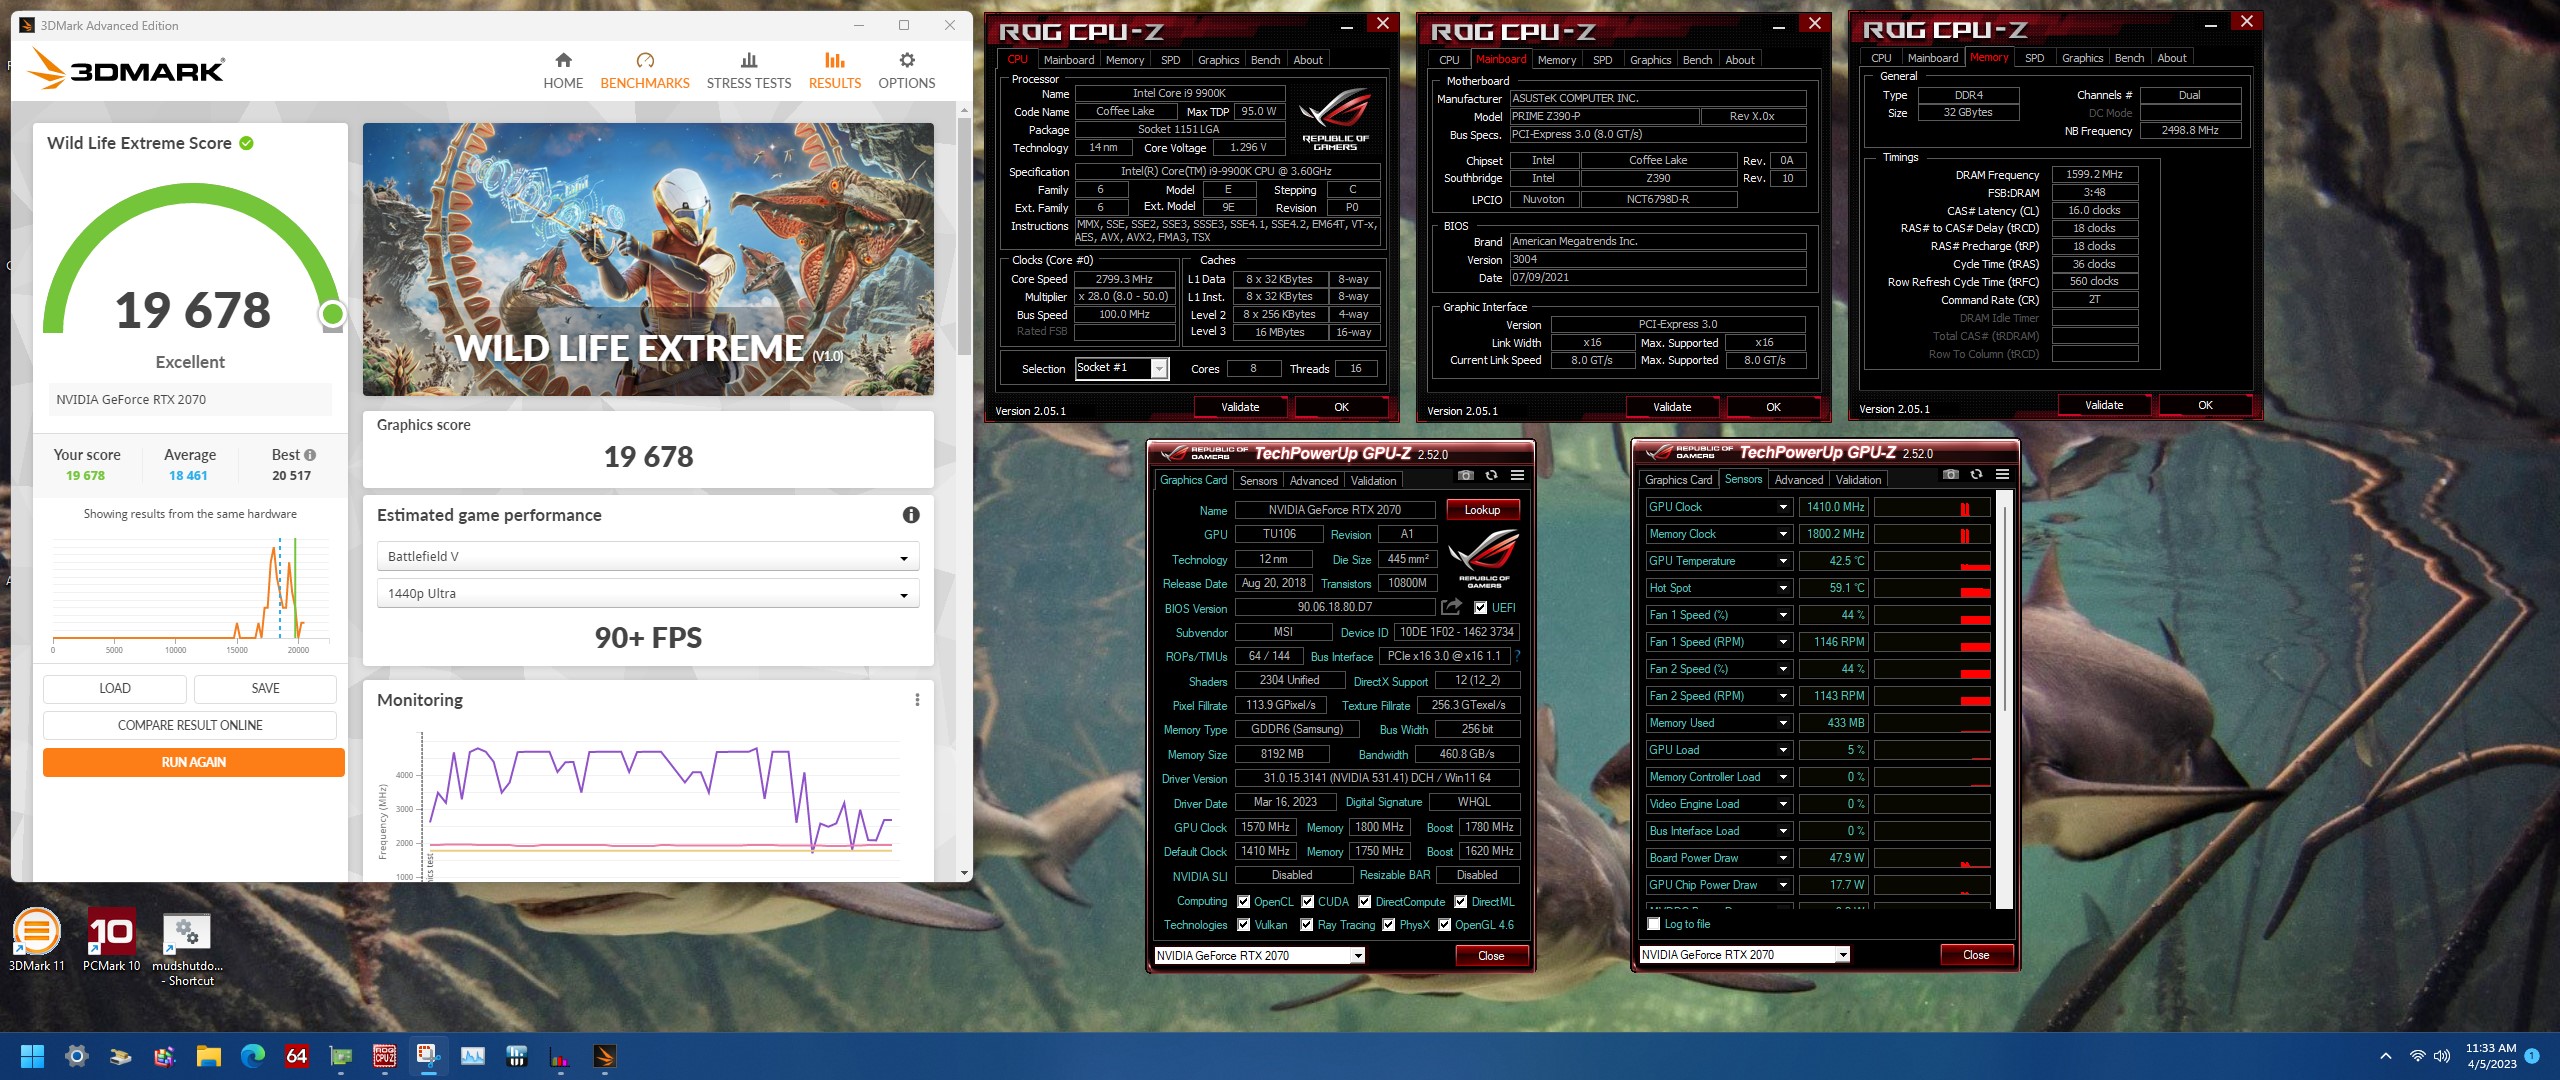
Task: Click the SAVE result button
Action: tap(265, 688)
